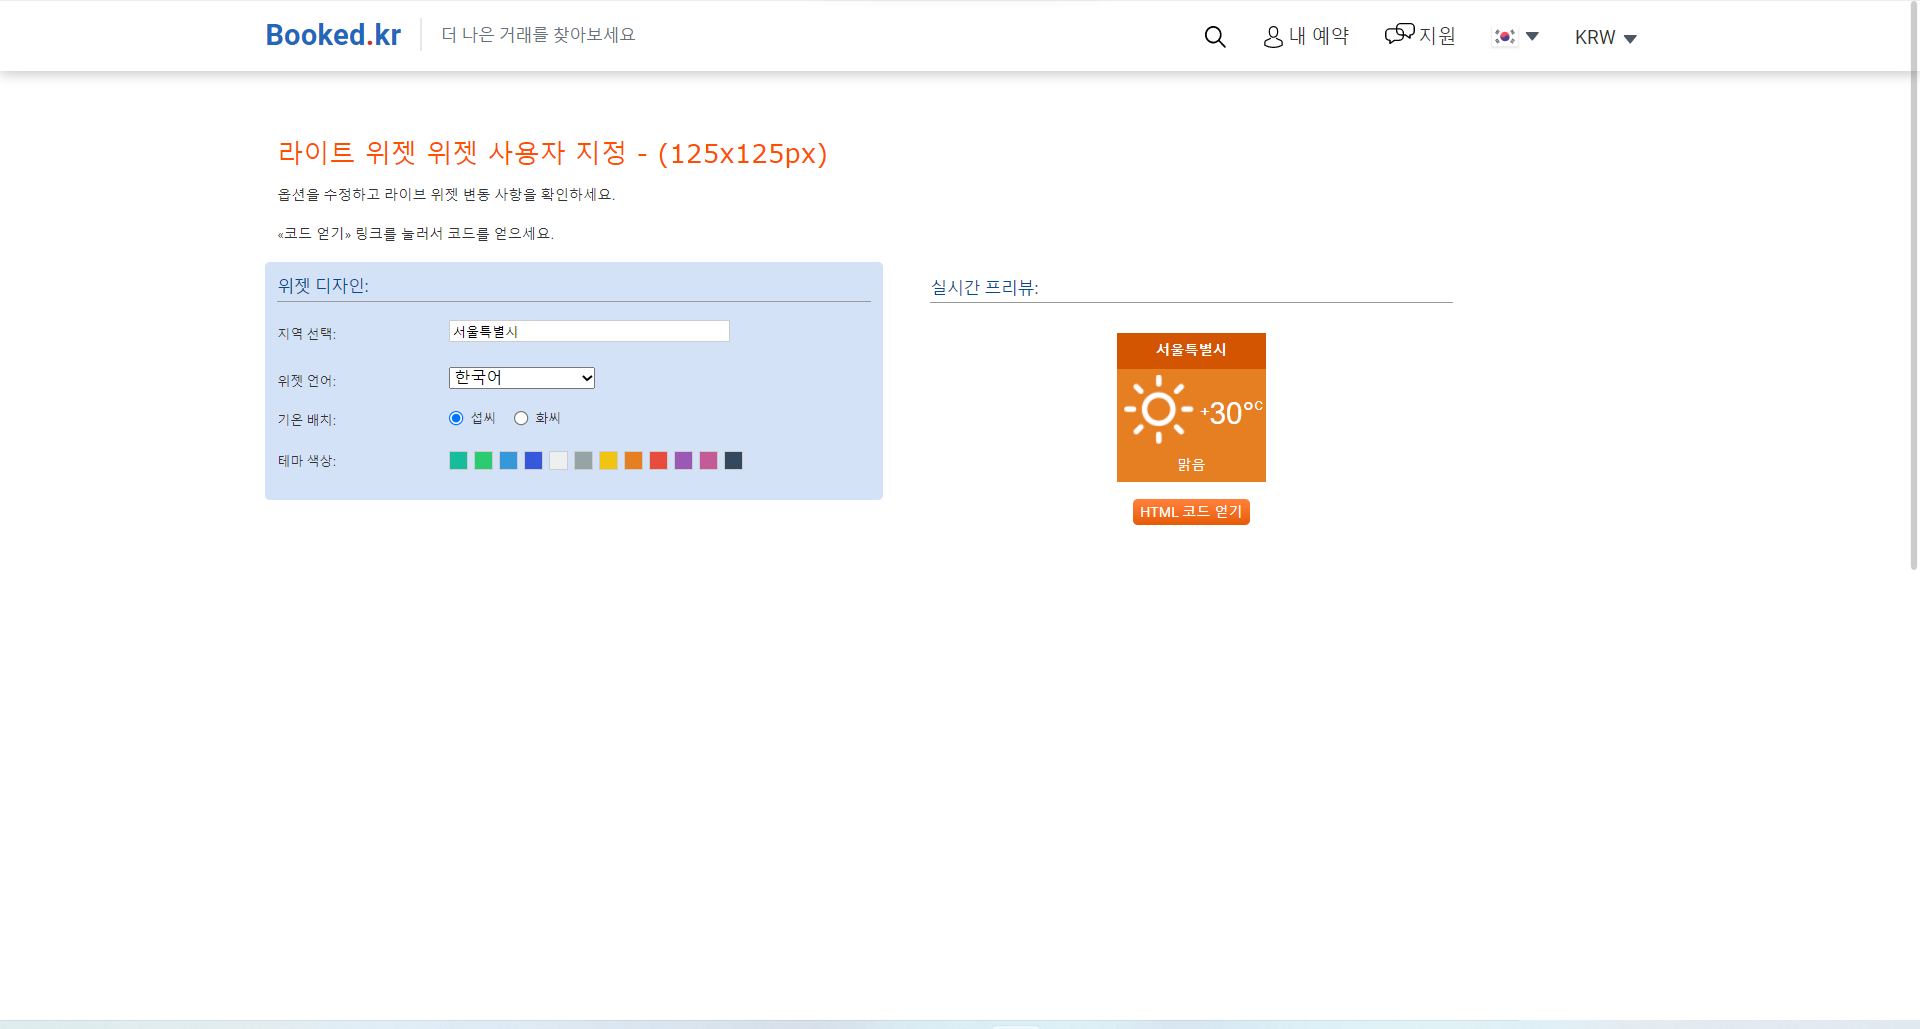Click the 위젯 디자인: panel heading
This screenshot has width=1920, height=1029.
(x=323, y=286)
